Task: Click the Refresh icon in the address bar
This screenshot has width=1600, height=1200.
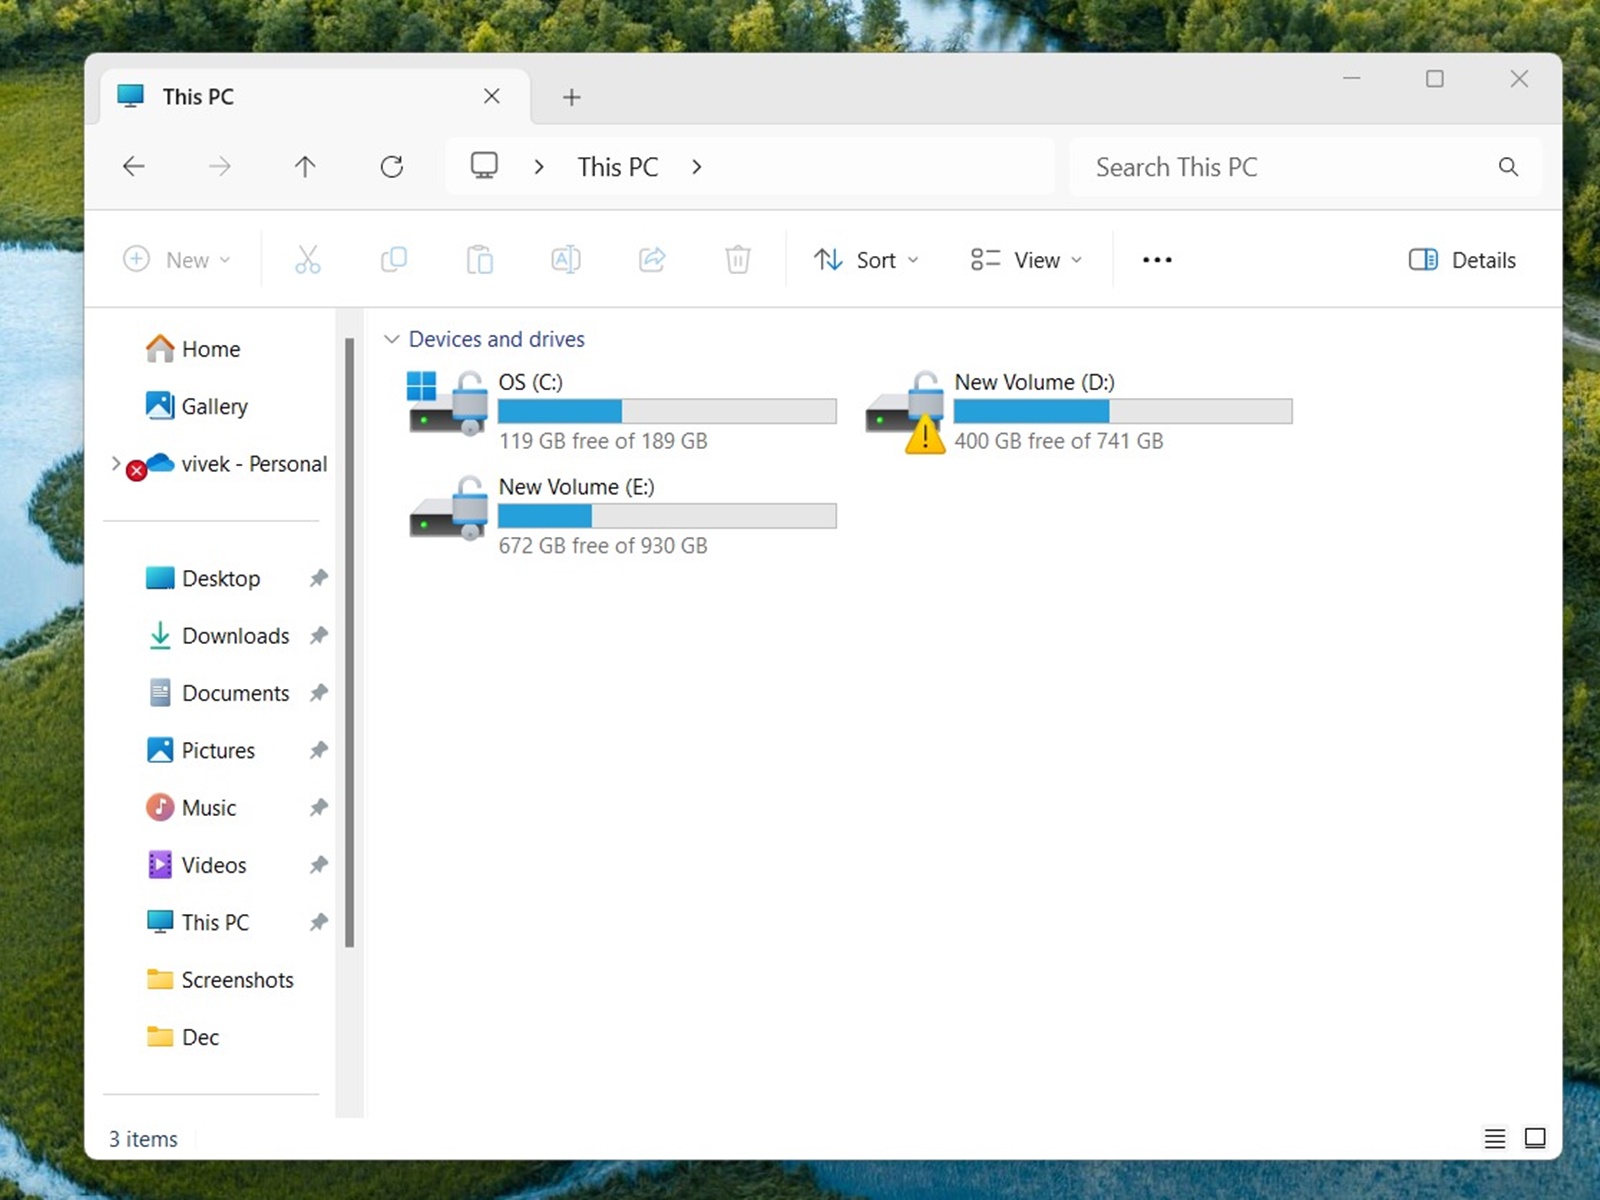Action: tap(391, 166)
